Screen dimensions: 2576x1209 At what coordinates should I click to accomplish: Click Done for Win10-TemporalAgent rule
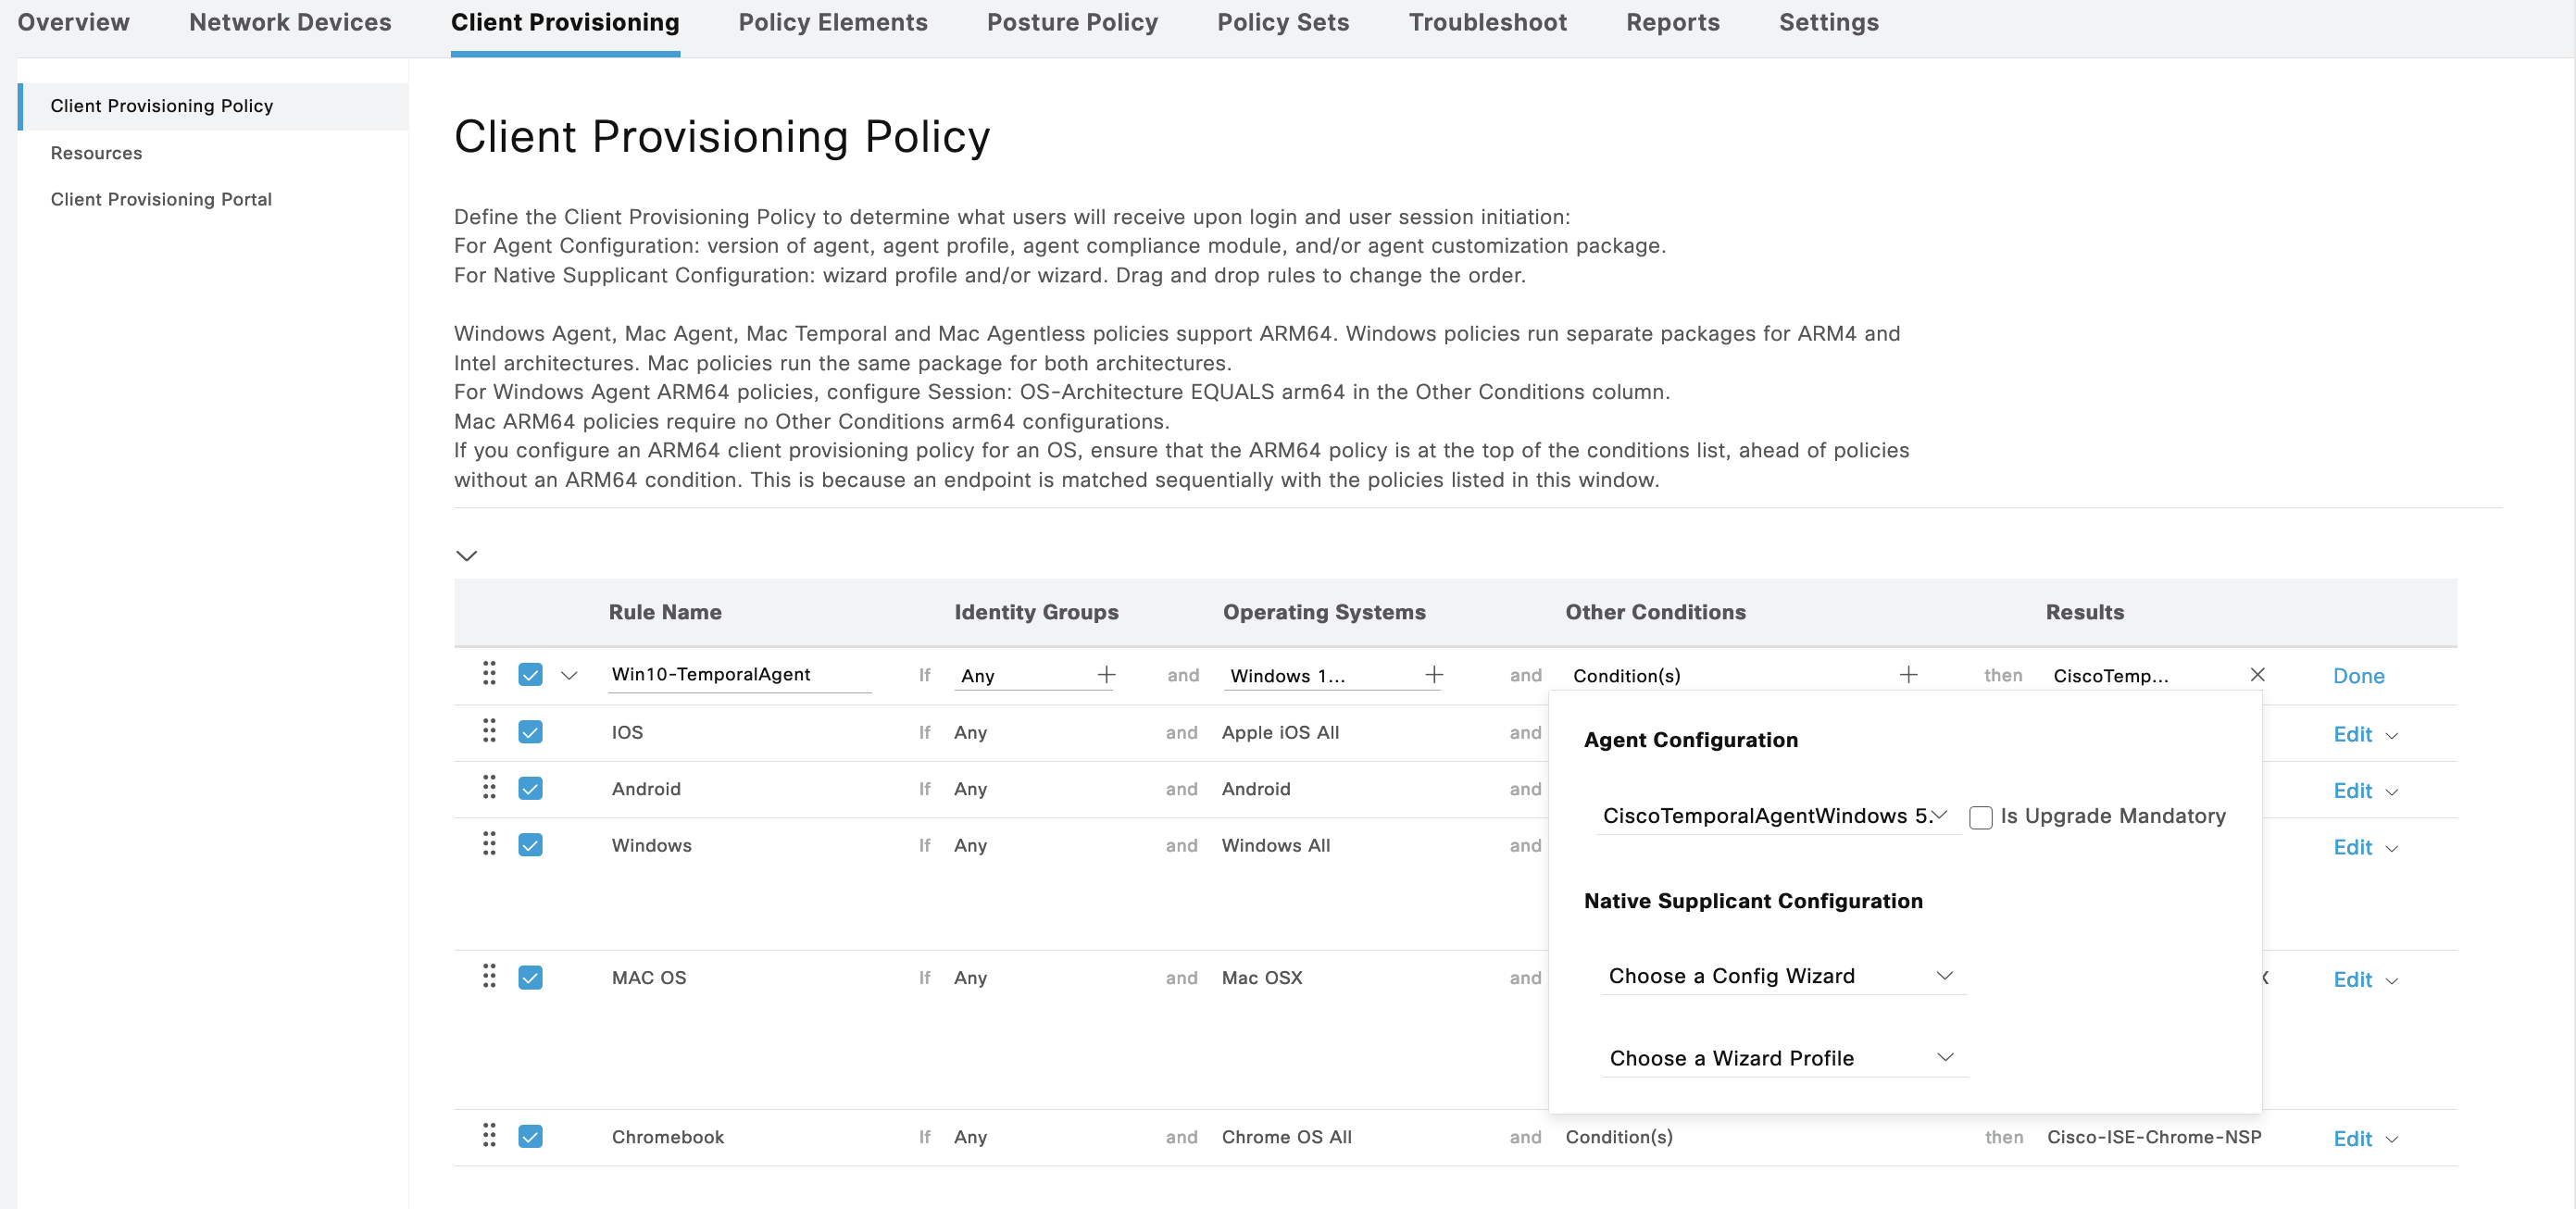click(2358, 676)
